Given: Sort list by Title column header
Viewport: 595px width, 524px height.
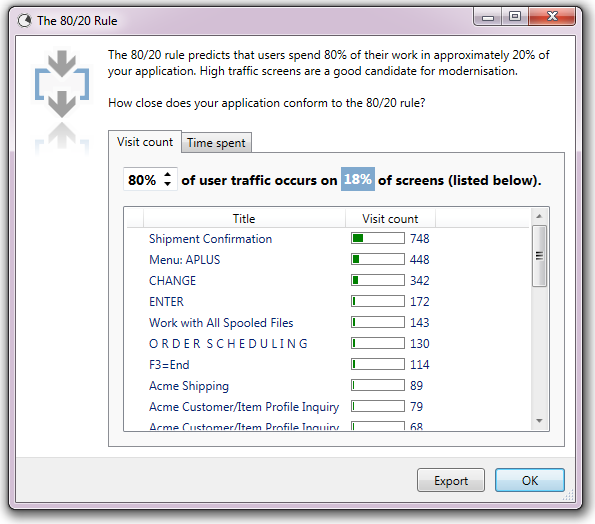Looking at the screenshot, I should [244, 219].
